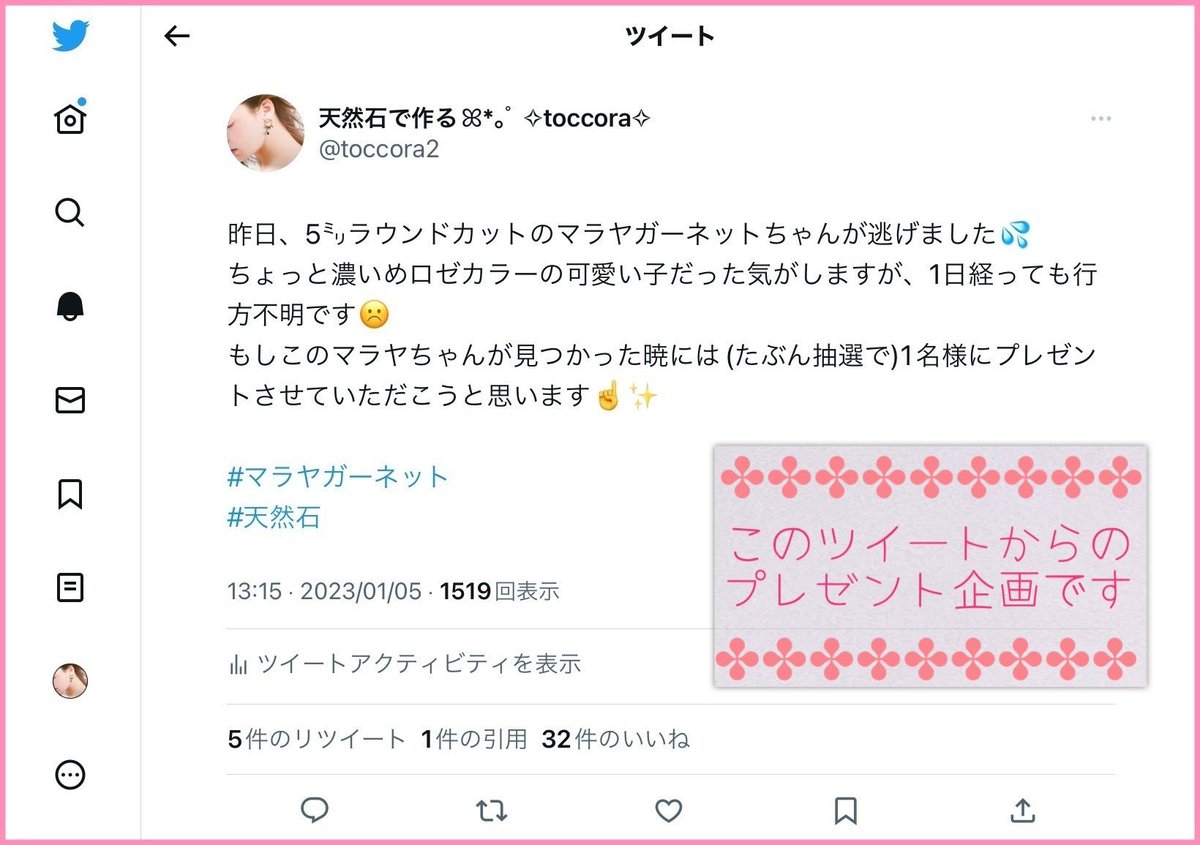Viewport: 1200px width, 845px height.
Task: Open the tweet's three-dot options menu
Action: (1101, 119)
